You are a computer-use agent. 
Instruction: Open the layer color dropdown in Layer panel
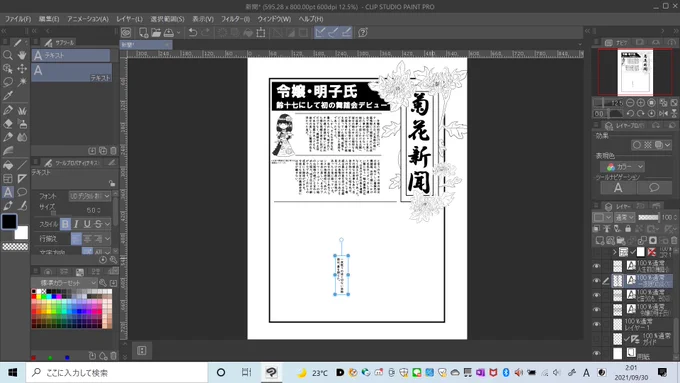602,217
